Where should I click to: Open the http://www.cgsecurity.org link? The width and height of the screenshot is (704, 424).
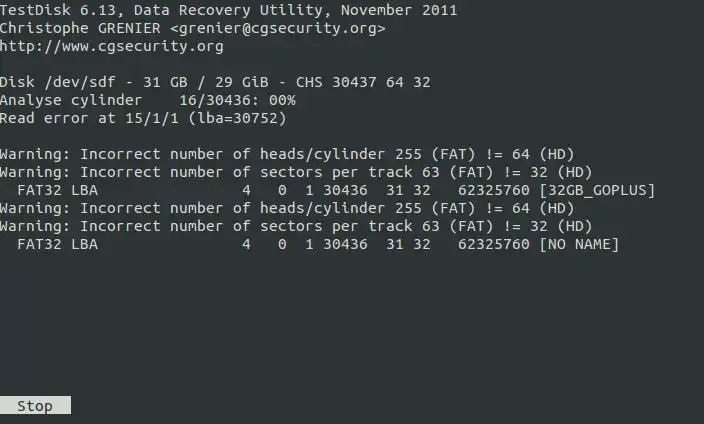pyautogui.click(x=111, y=46)
